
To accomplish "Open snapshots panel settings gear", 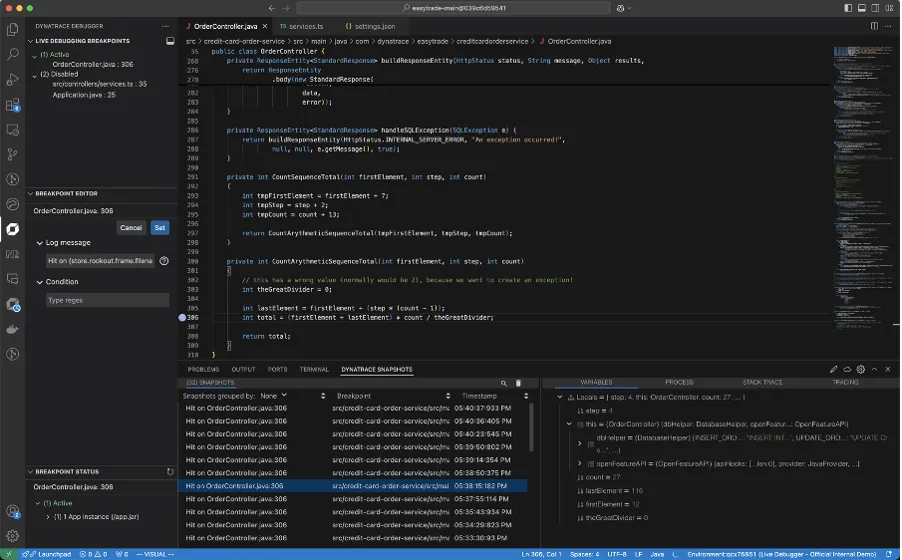I will (861, 369).
